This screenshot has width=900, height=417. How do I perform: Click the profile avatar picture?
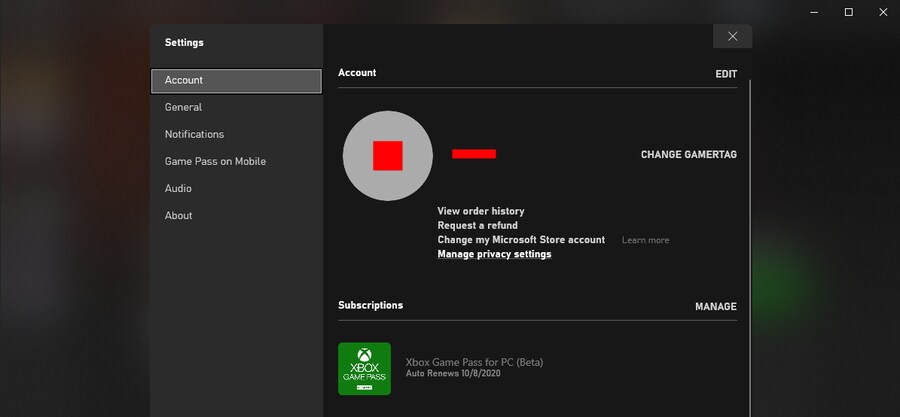pos(387,156)
